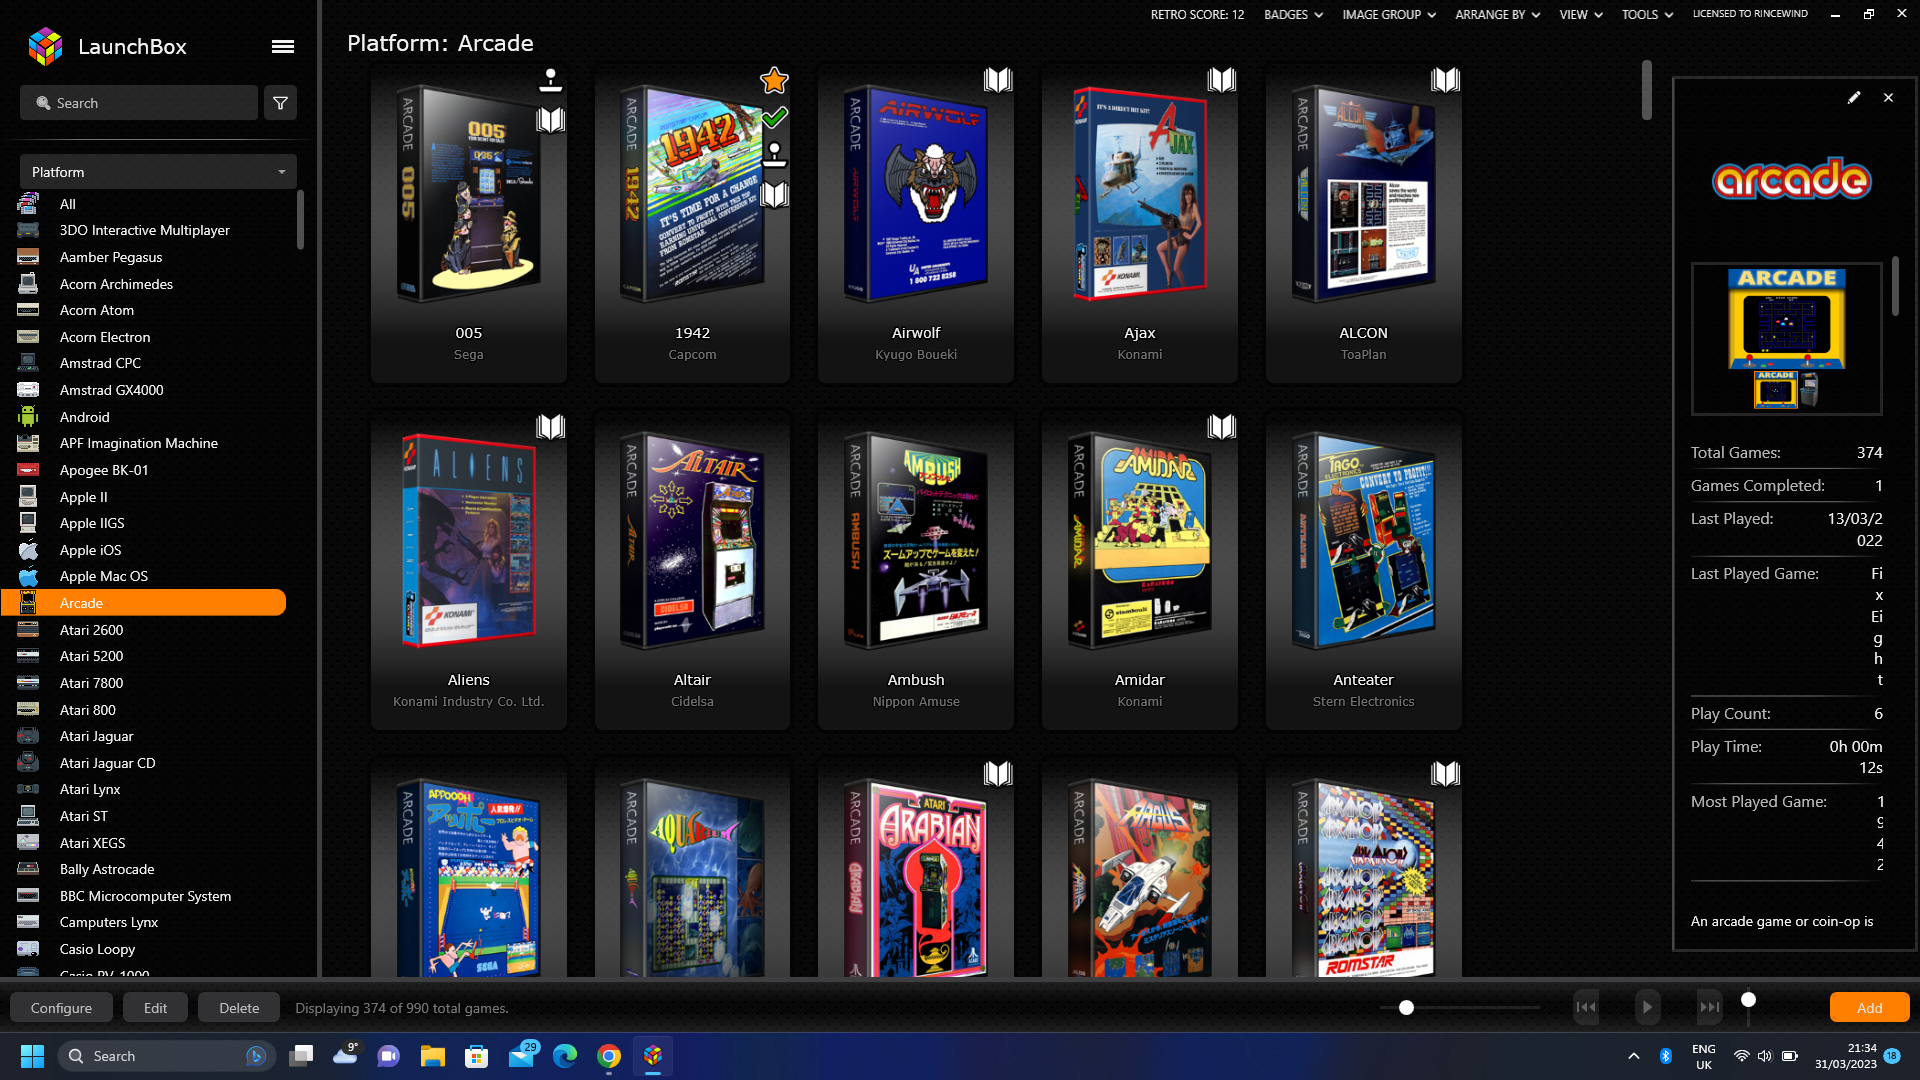
Task: Click the platform list sidebar scrollbar
Action: pos(300,220)
